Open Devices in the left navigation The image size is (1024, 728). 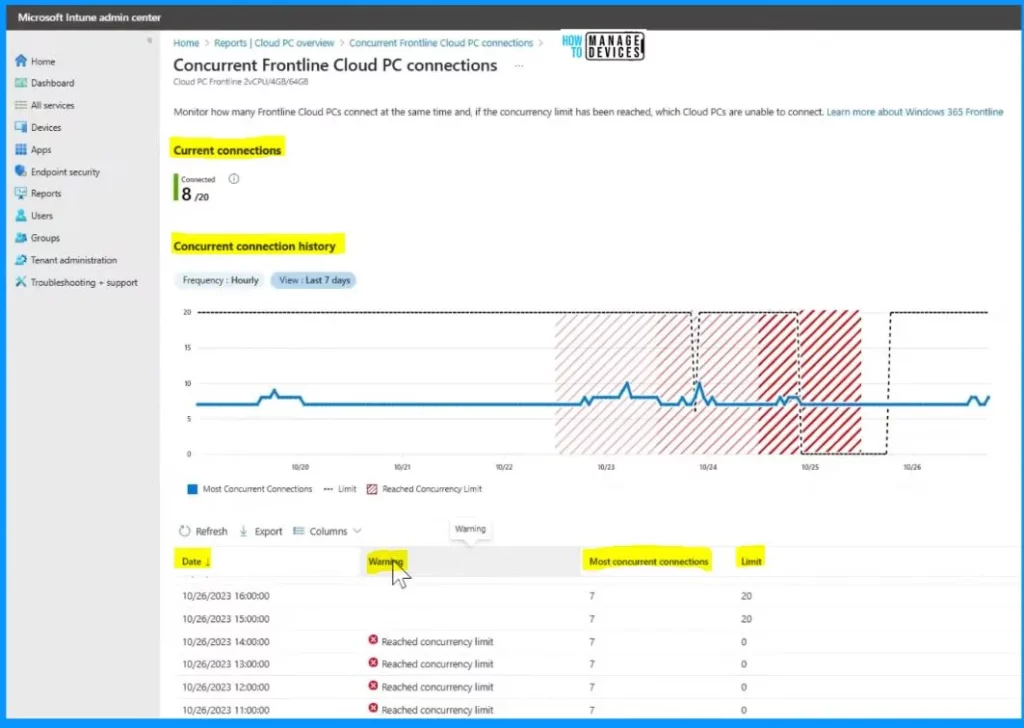coord(46,127)
